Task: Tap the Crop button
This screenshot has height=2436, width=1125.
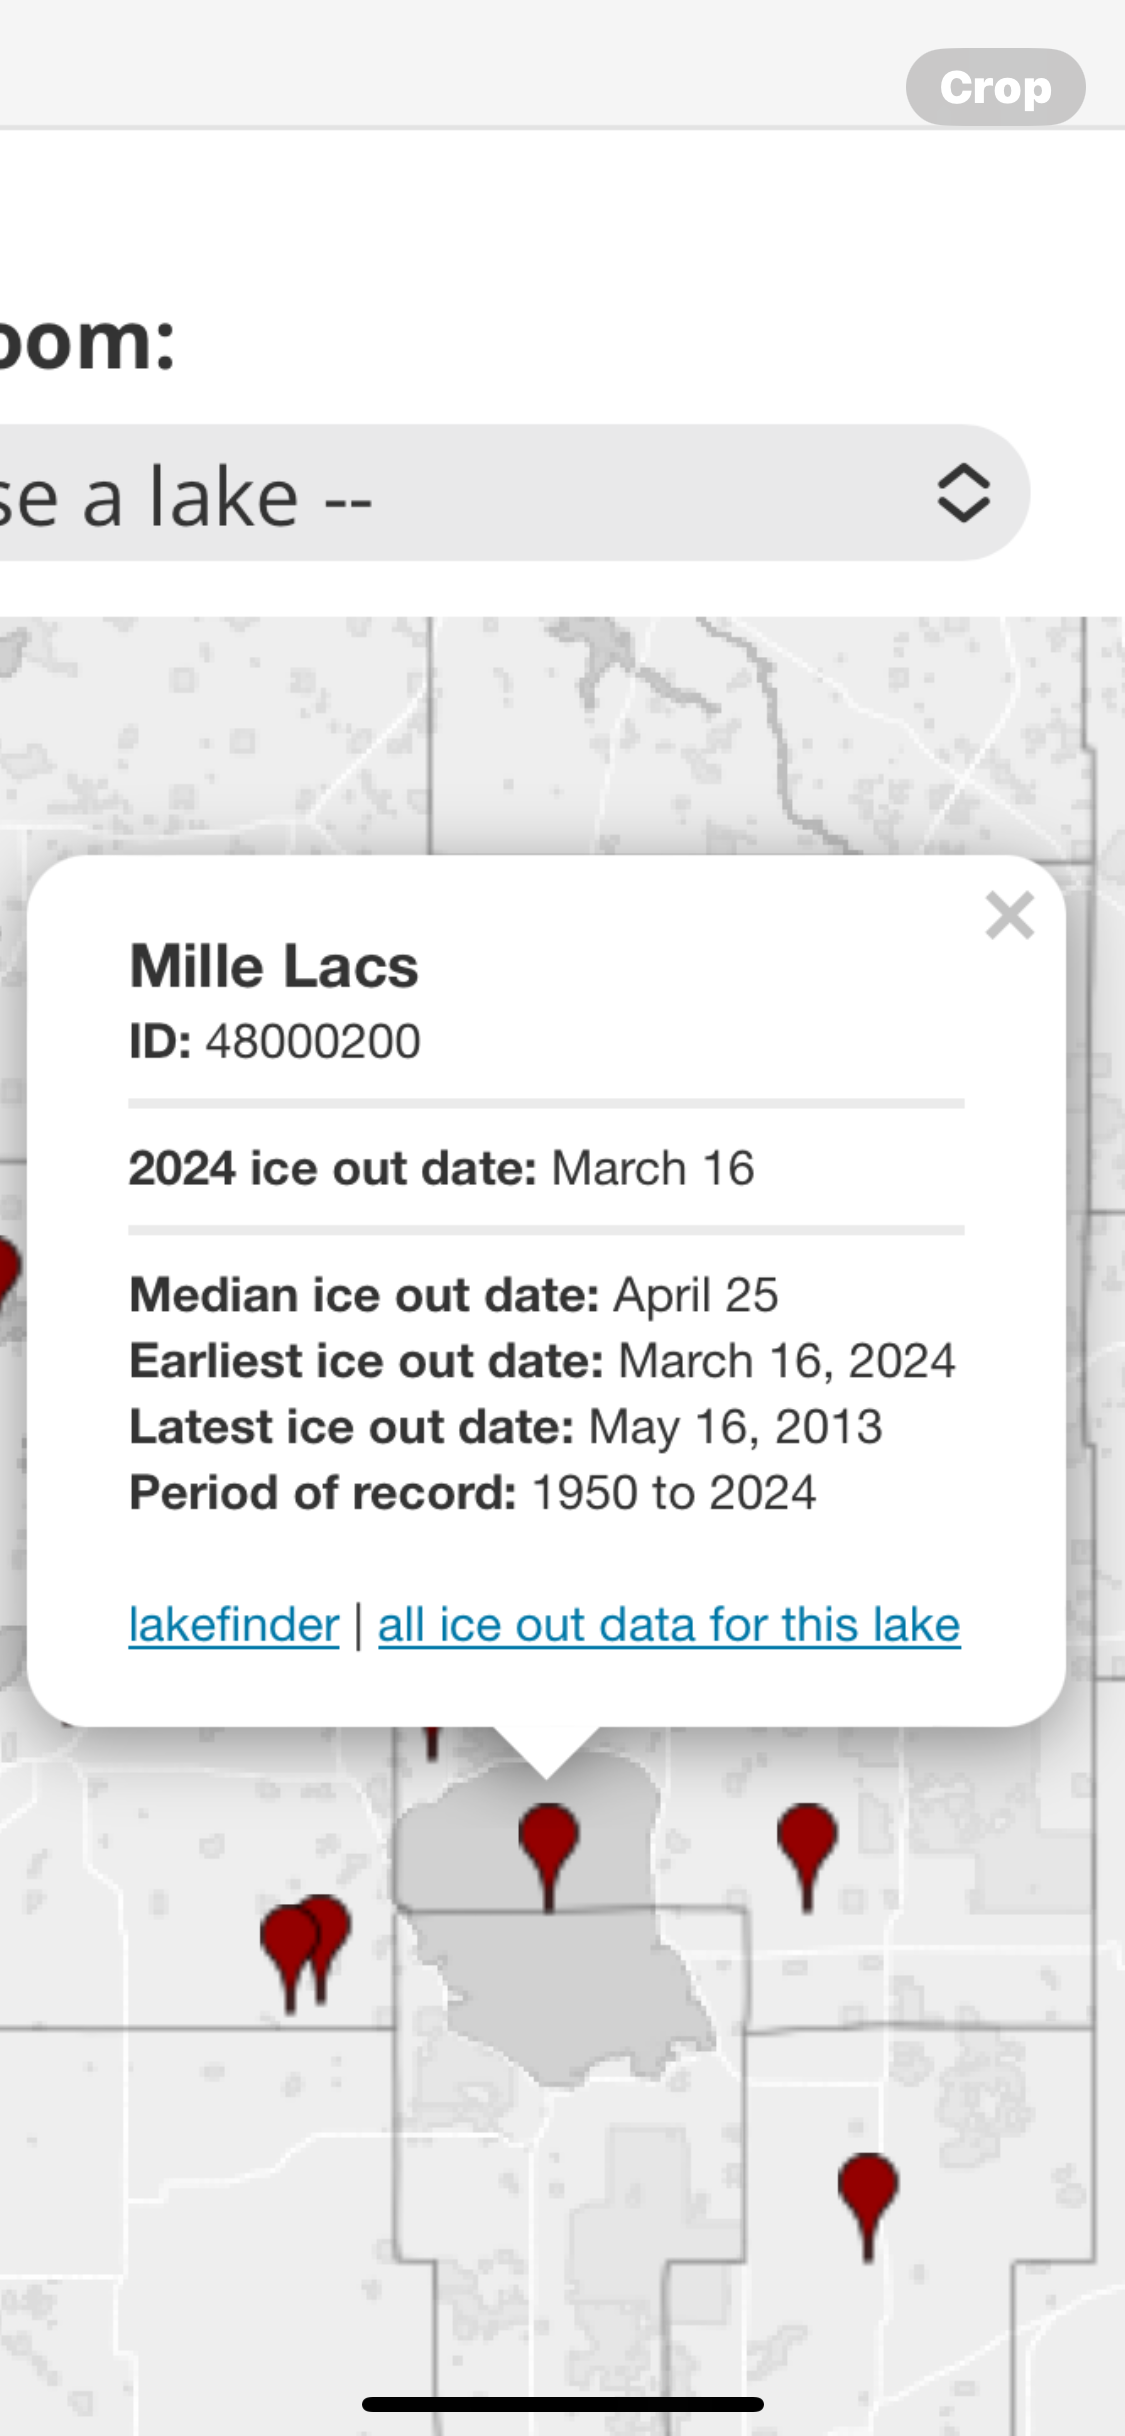Action: point(995,87)
